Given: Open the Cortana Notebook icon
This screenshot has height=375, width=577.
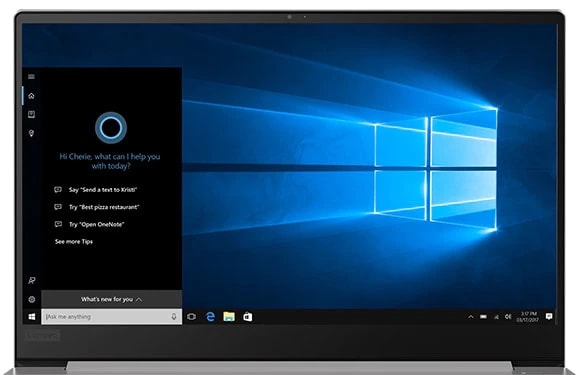Looking at the screenshot, I should point(31,114).
